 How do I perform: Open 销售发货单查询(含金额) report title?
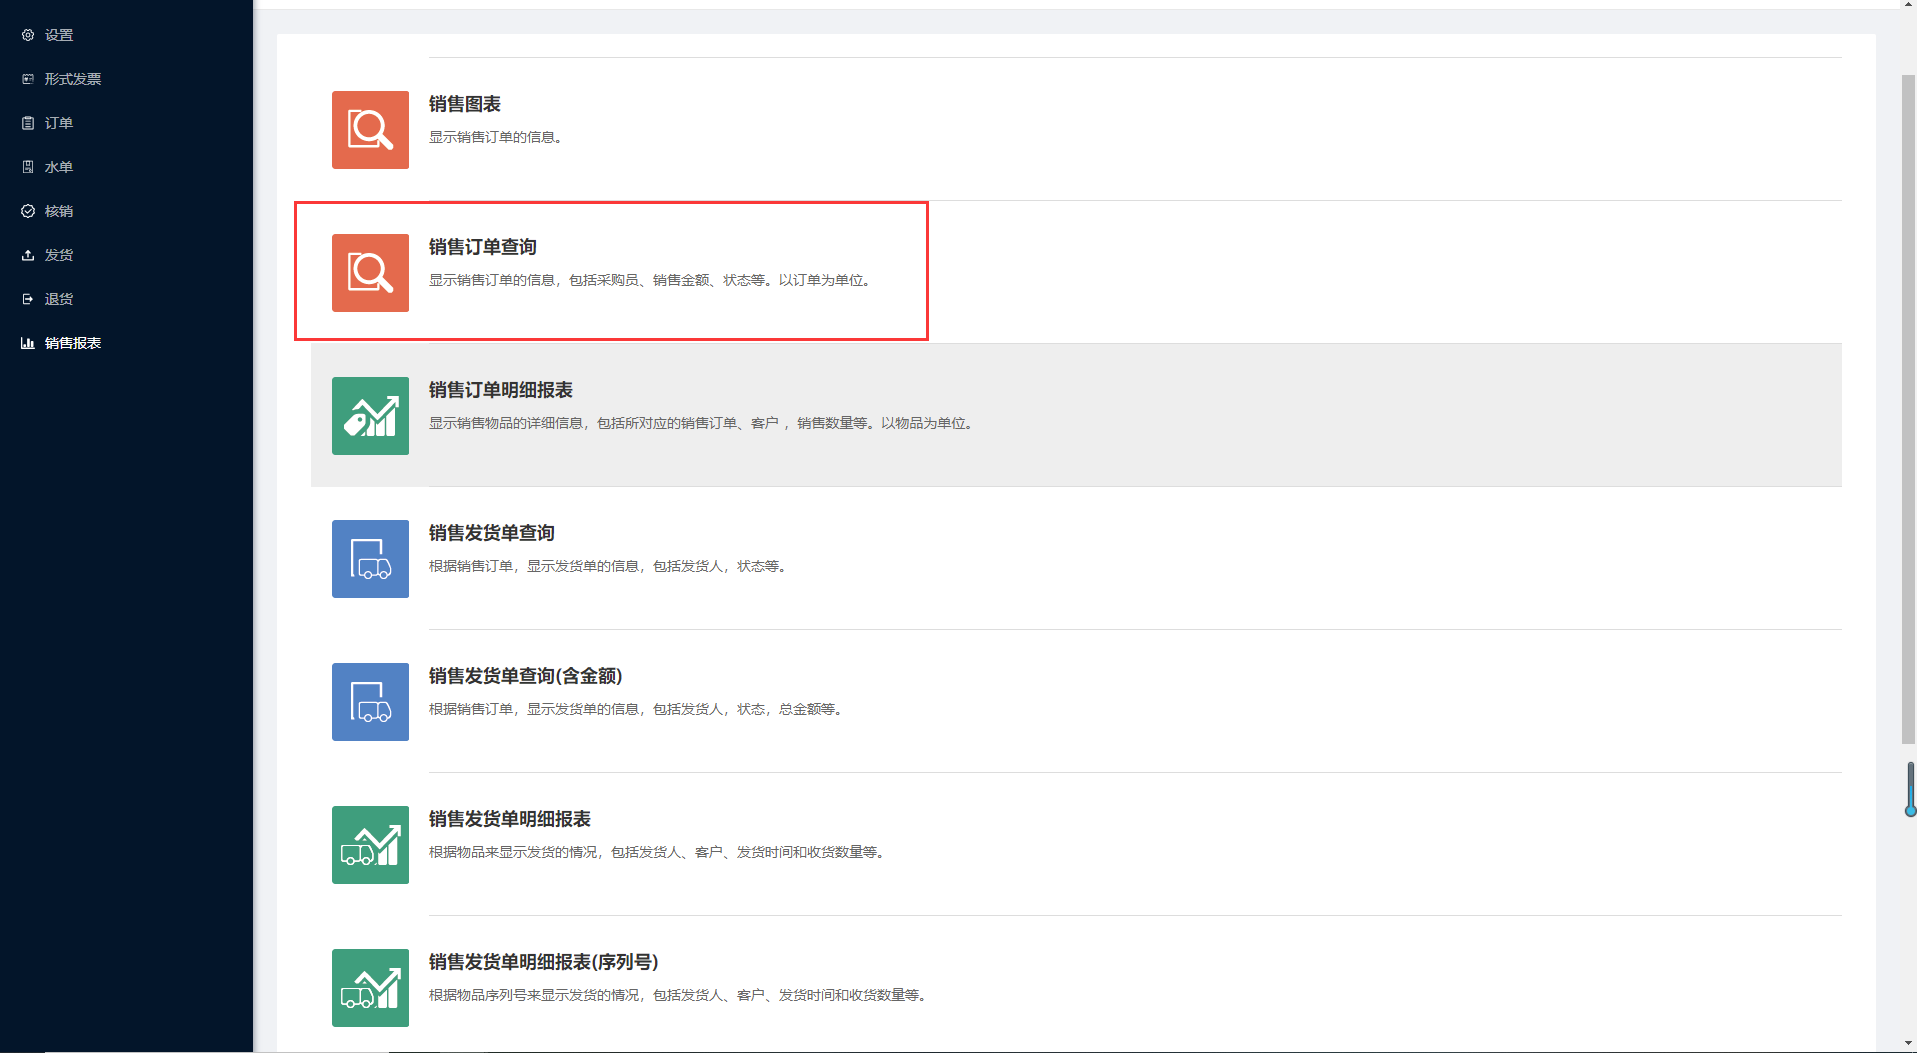(526, 676)
